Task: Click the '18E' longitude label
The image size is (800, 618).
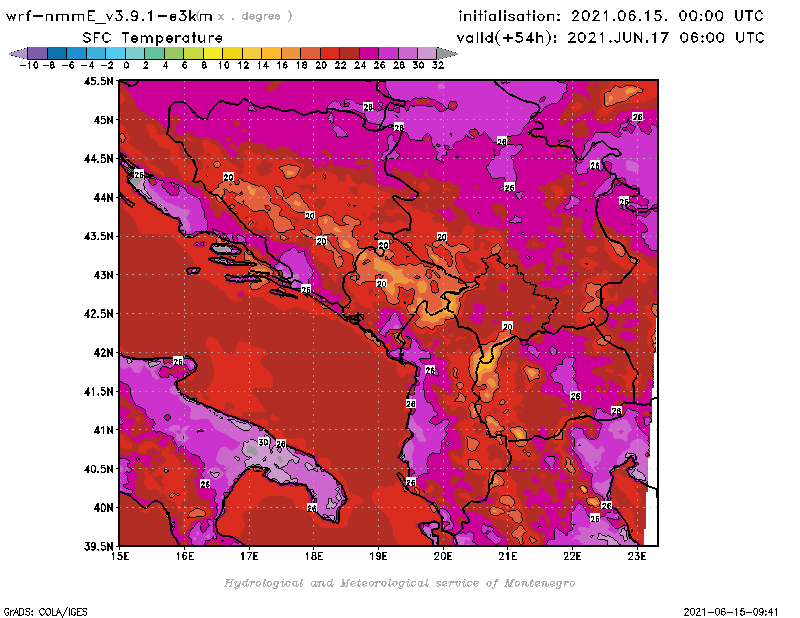Action: [314, 556]
